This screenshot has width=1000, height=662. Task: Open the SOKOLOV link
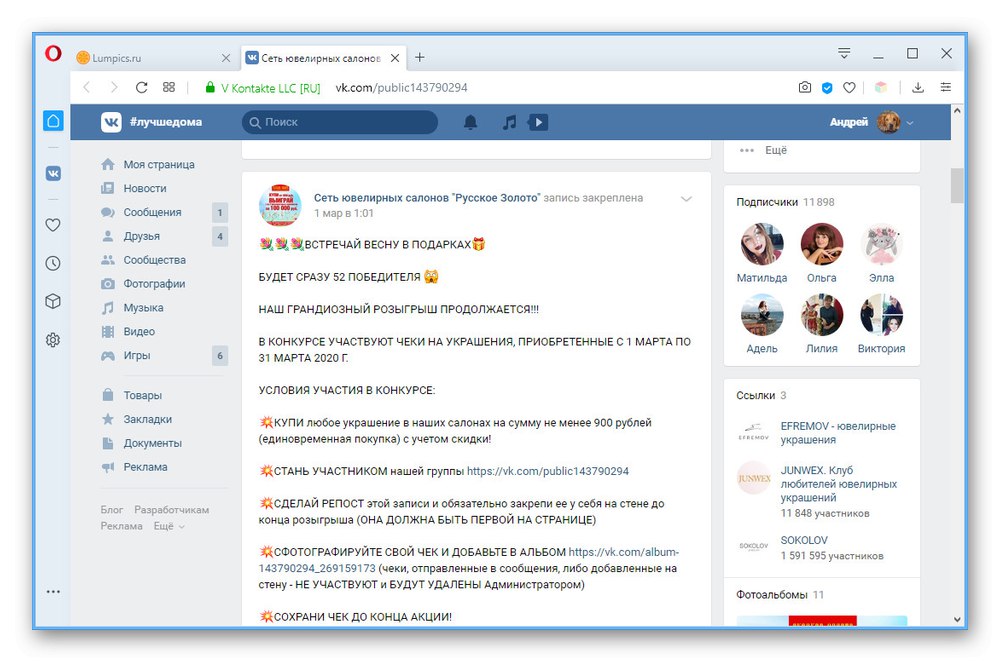[x=804, y=540]
